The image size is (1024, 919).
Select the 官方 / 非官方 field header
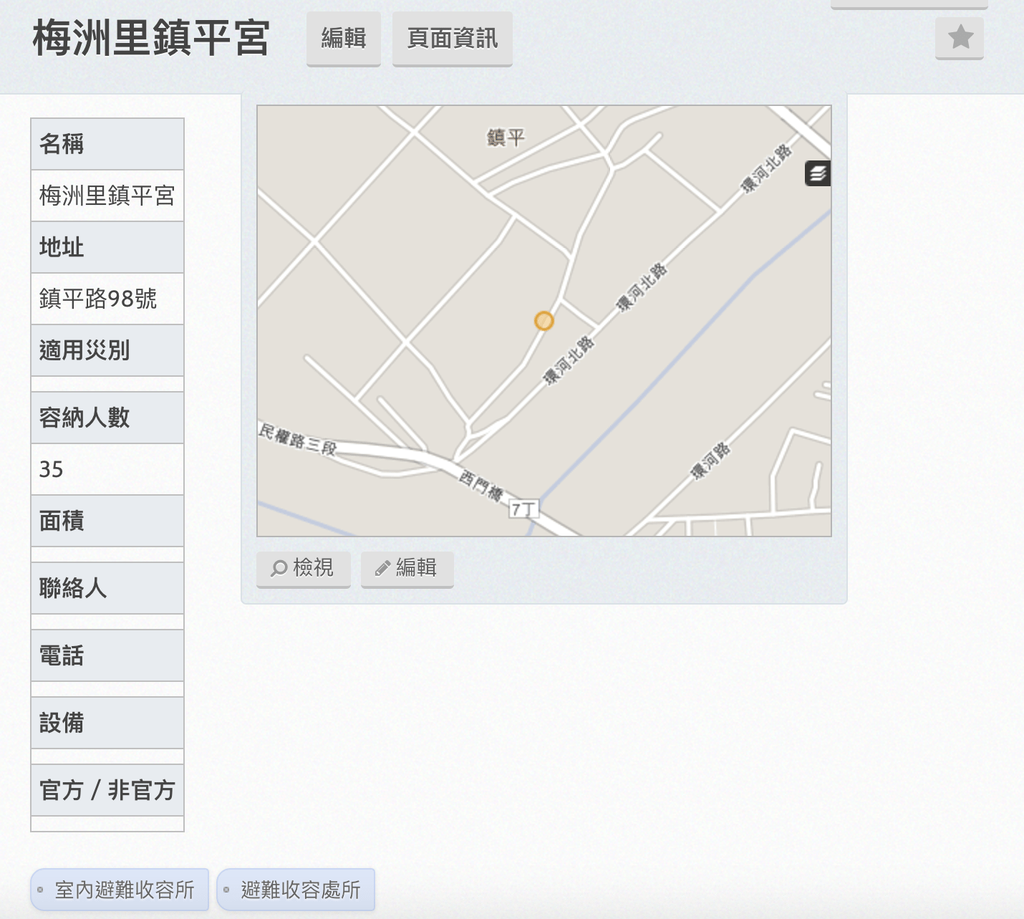point(107,790)
